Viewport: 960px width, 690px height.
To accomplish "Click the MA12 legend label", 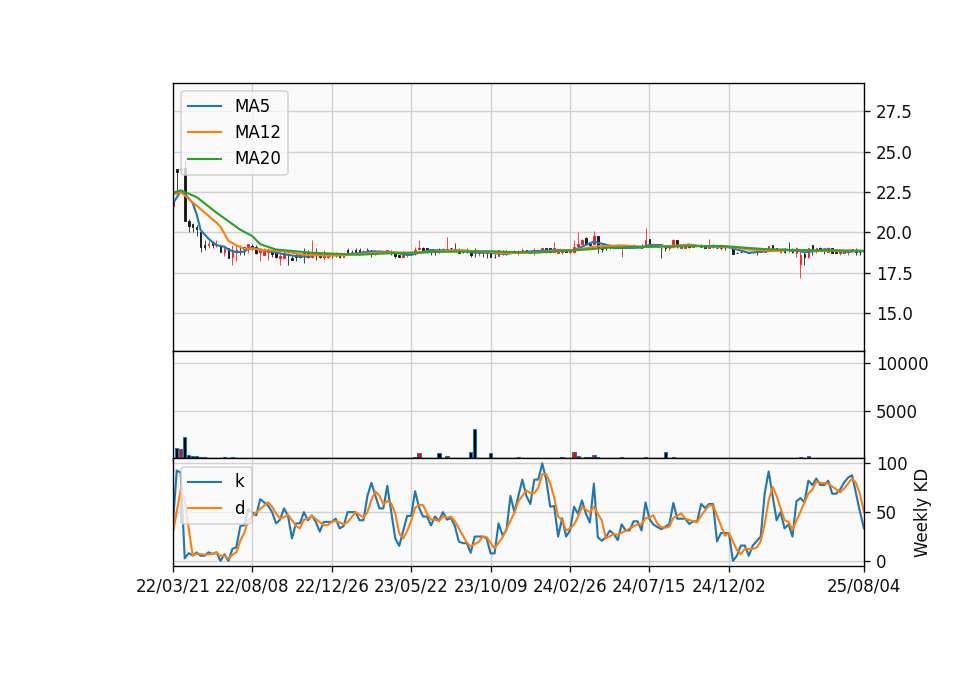I will (258, 132).
